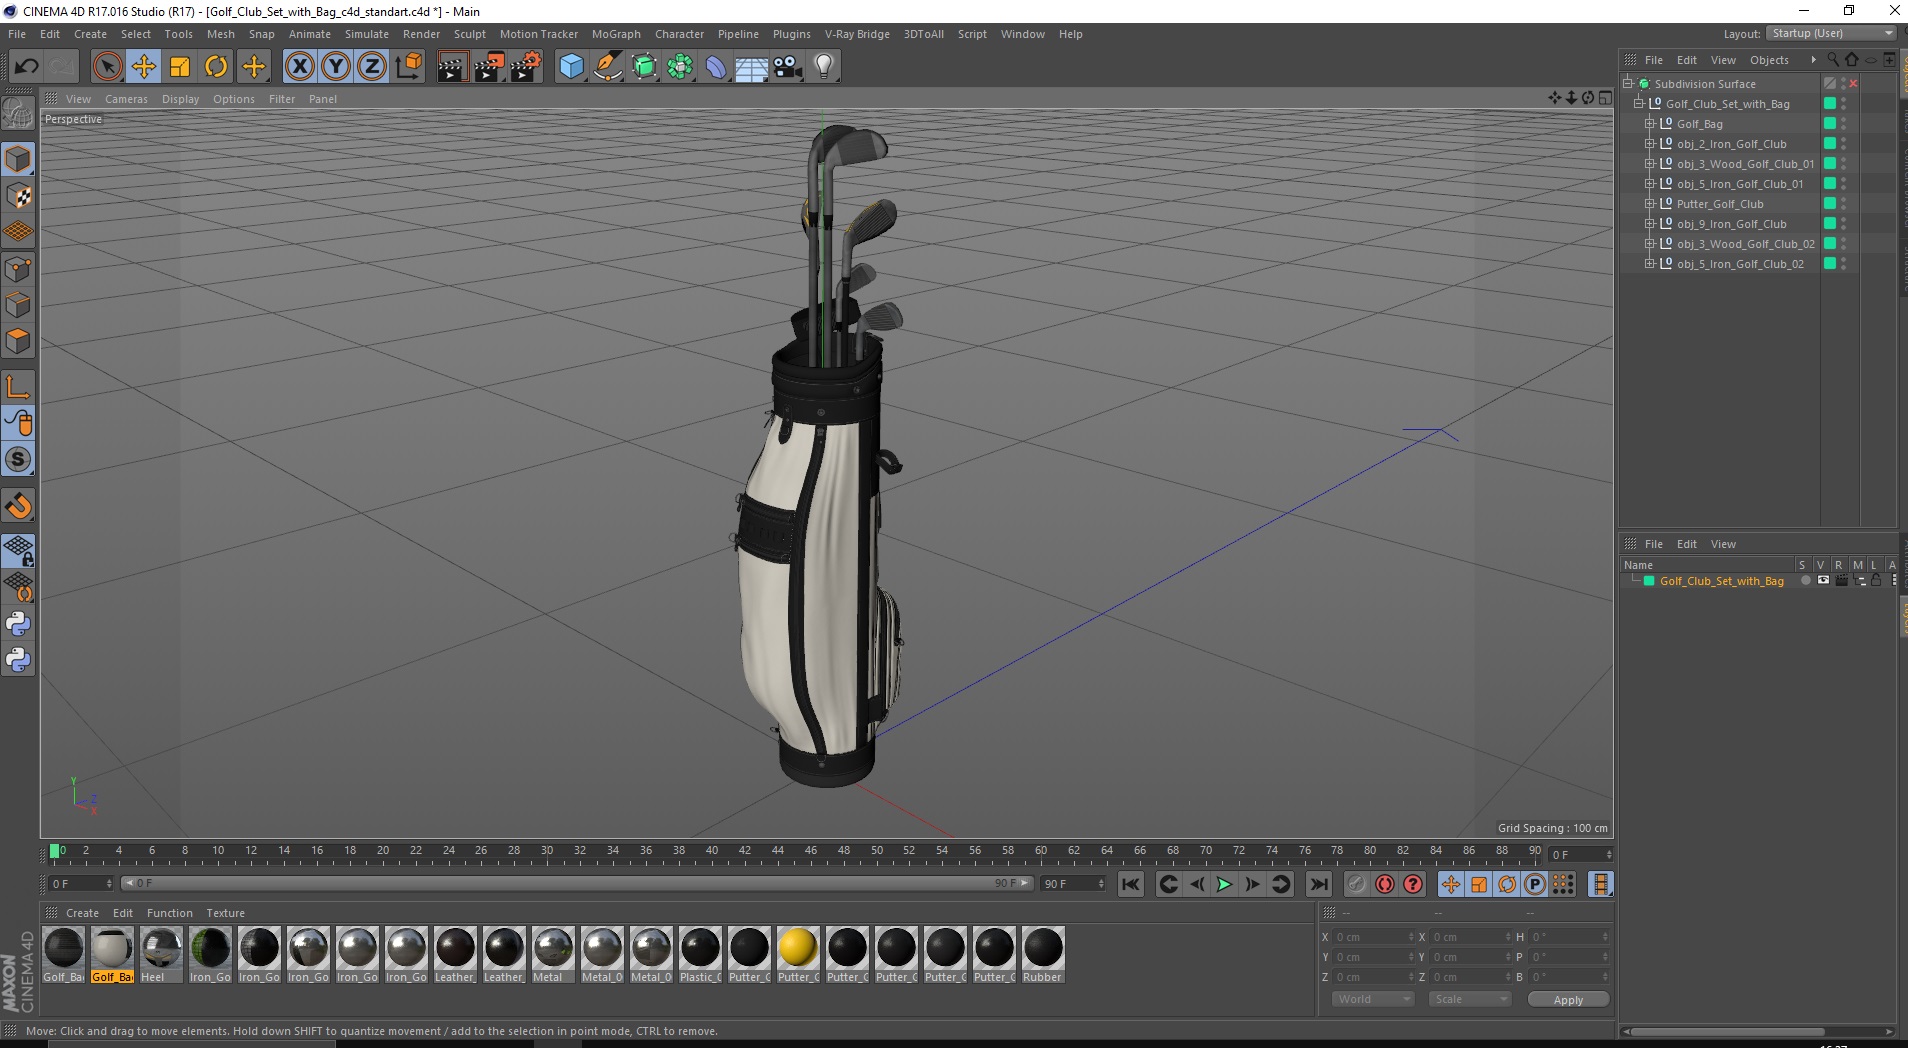Viewport: 1908px width, 1048px height.
Task: Open the Simulate menu
Action: 367,34
